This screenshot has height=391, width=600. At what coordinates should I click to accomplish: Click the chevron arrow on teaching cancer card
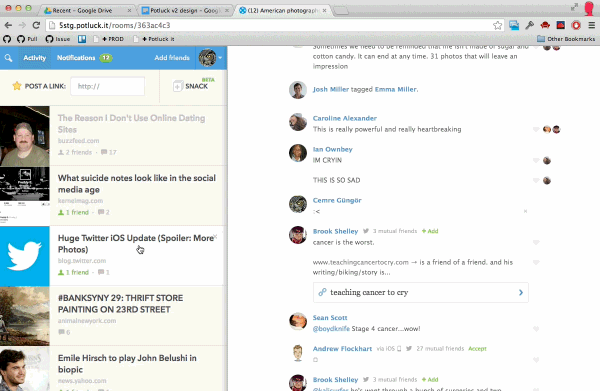(x=521, y=293)
